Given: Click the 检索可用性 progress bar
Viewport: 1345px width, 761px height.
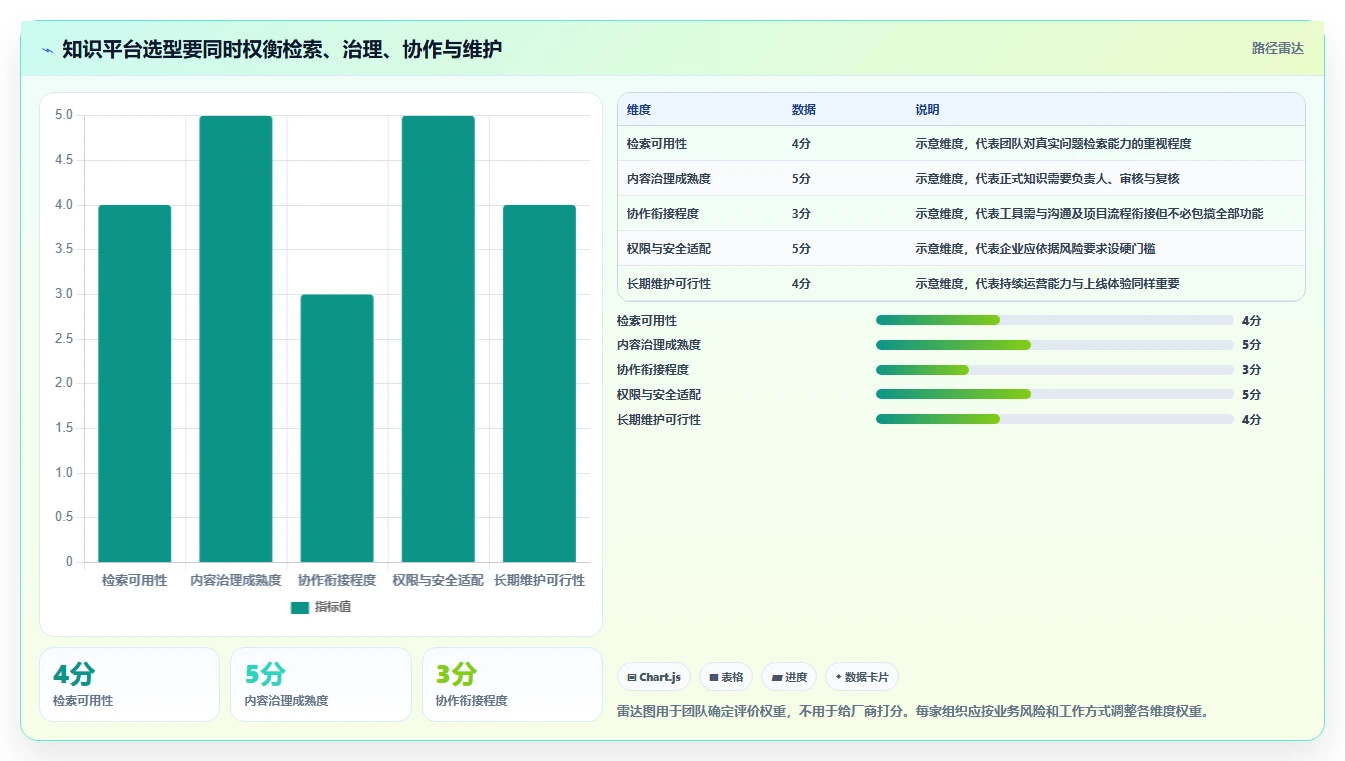Looking at the screenshot, I should [1054, 320].
